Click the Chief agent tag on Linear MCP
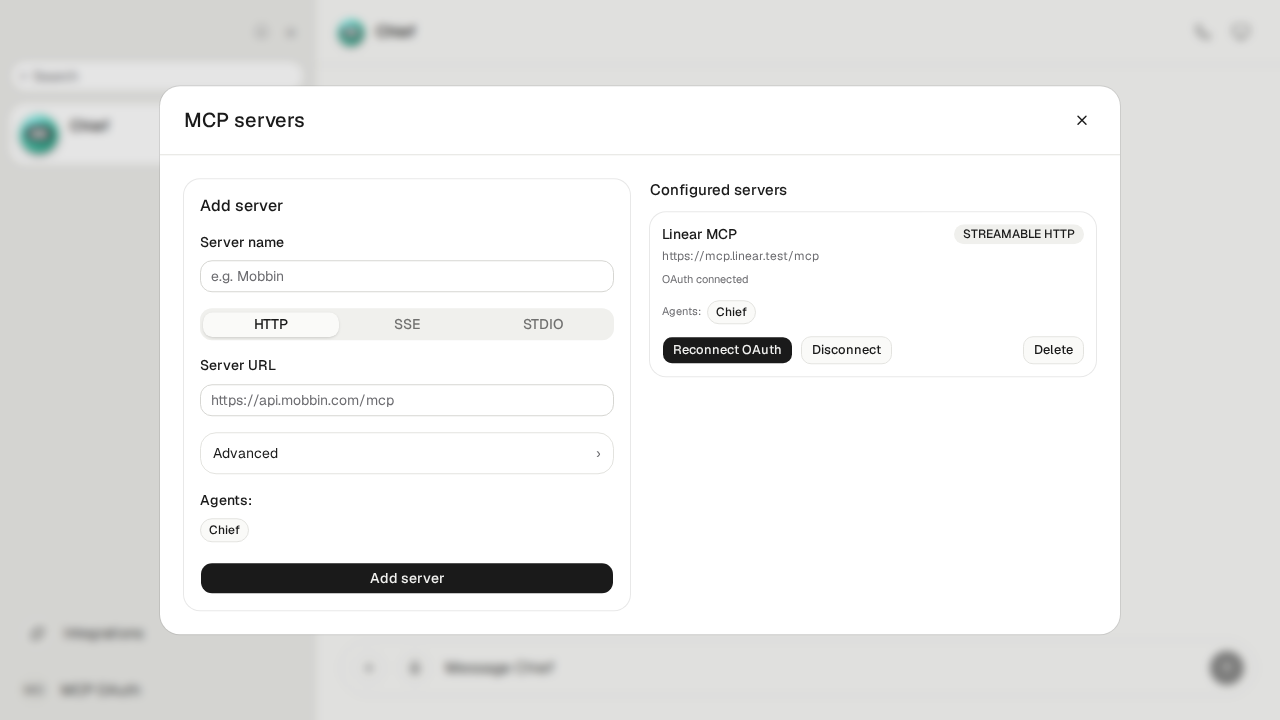Screen dimensions: 1280x720 (x=731, y=312)
